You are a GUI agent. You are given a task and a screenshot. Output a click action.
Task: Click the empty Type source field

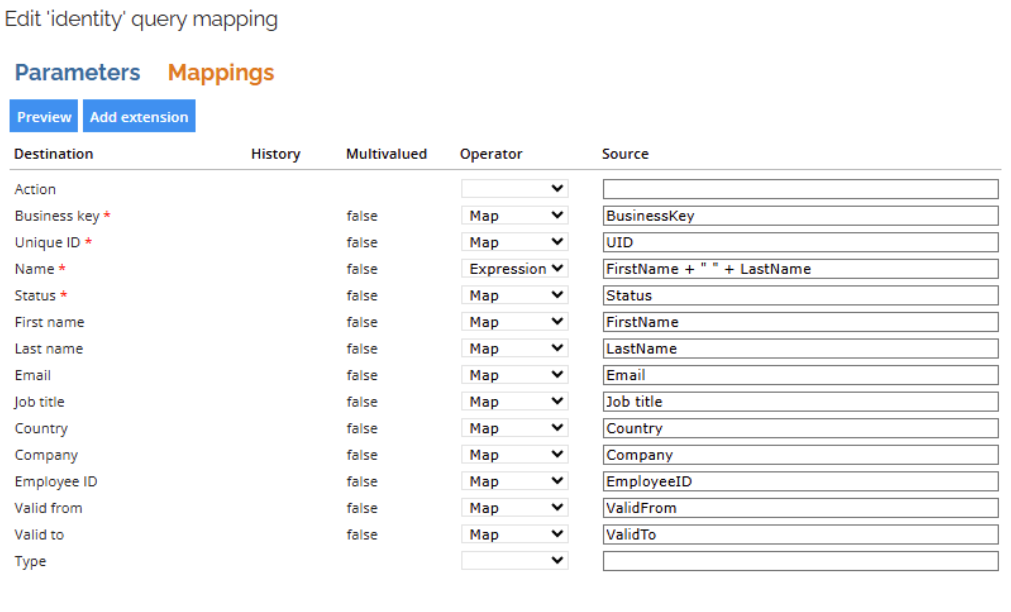click(801, 561)
